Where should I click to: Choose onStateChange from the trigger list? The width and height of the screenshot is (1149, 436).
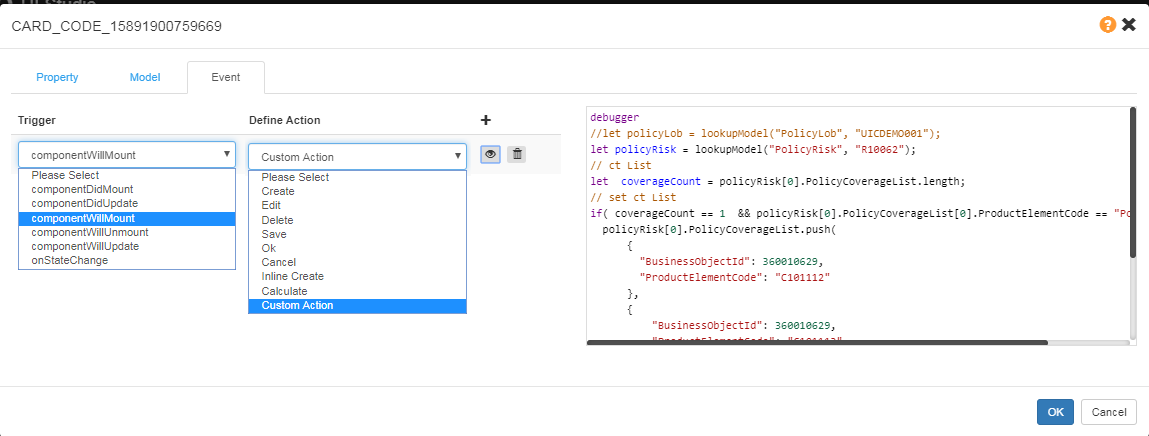click(69, 260)
